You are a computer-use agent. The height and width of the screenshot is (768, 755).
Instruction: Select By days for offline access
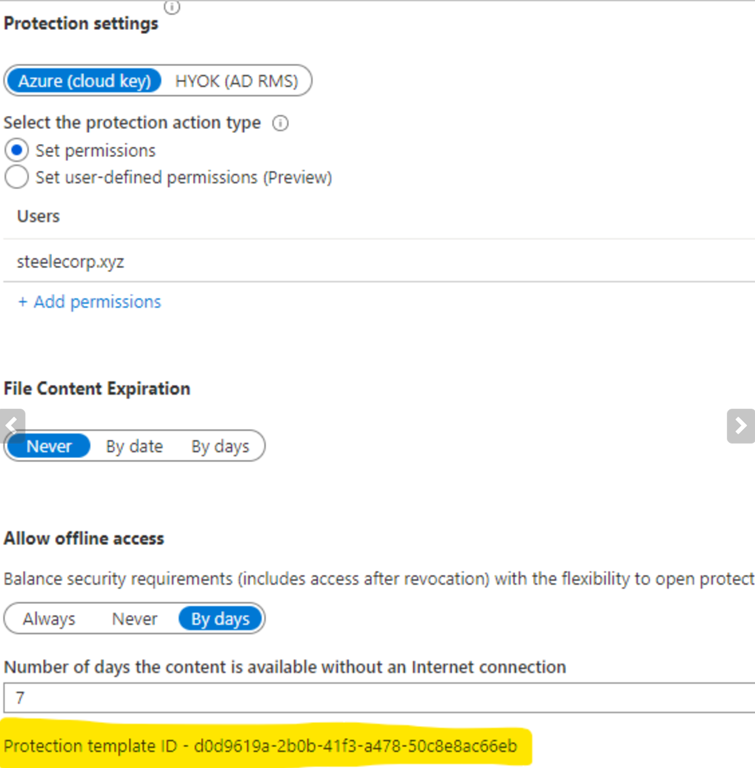(x=220, y=619)
